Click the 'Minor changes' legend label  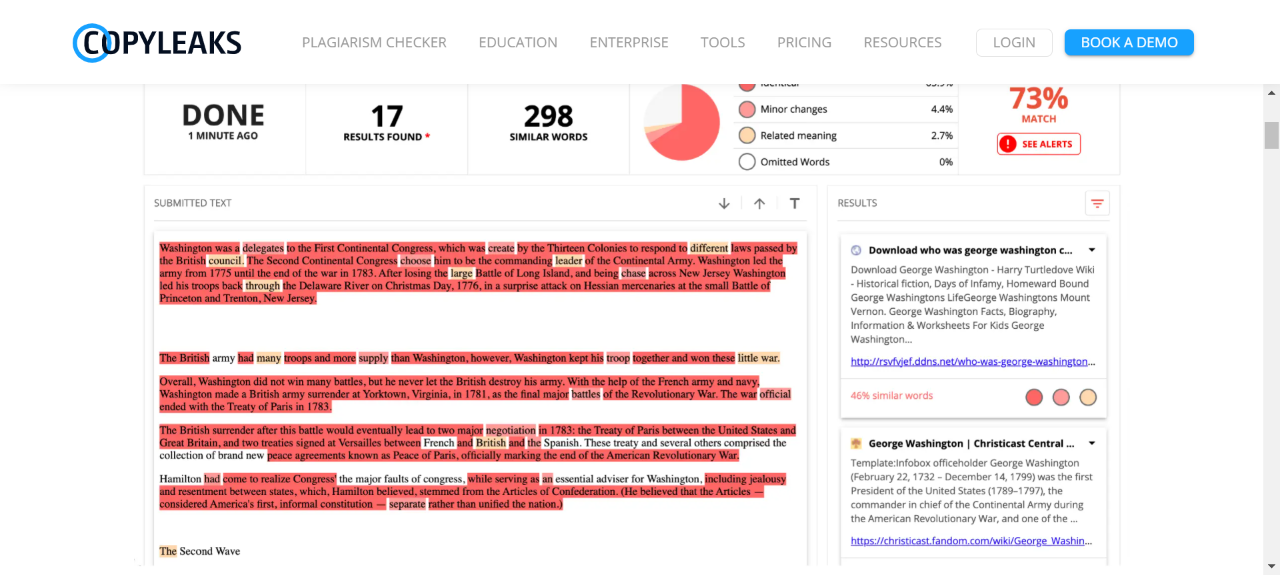794,109
